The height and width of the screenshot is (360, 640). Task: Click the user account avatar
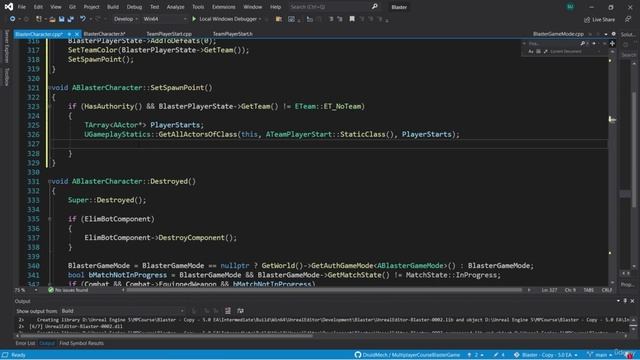pyautogui.click(x=570, y=7)
